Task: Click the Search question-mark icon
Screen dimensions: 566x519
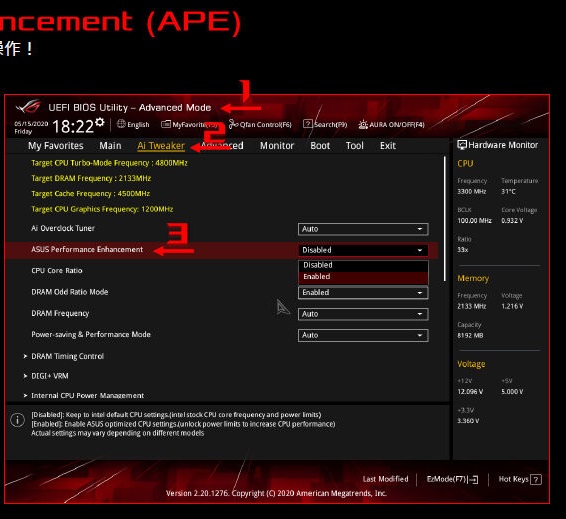Action: coord(308,124)
